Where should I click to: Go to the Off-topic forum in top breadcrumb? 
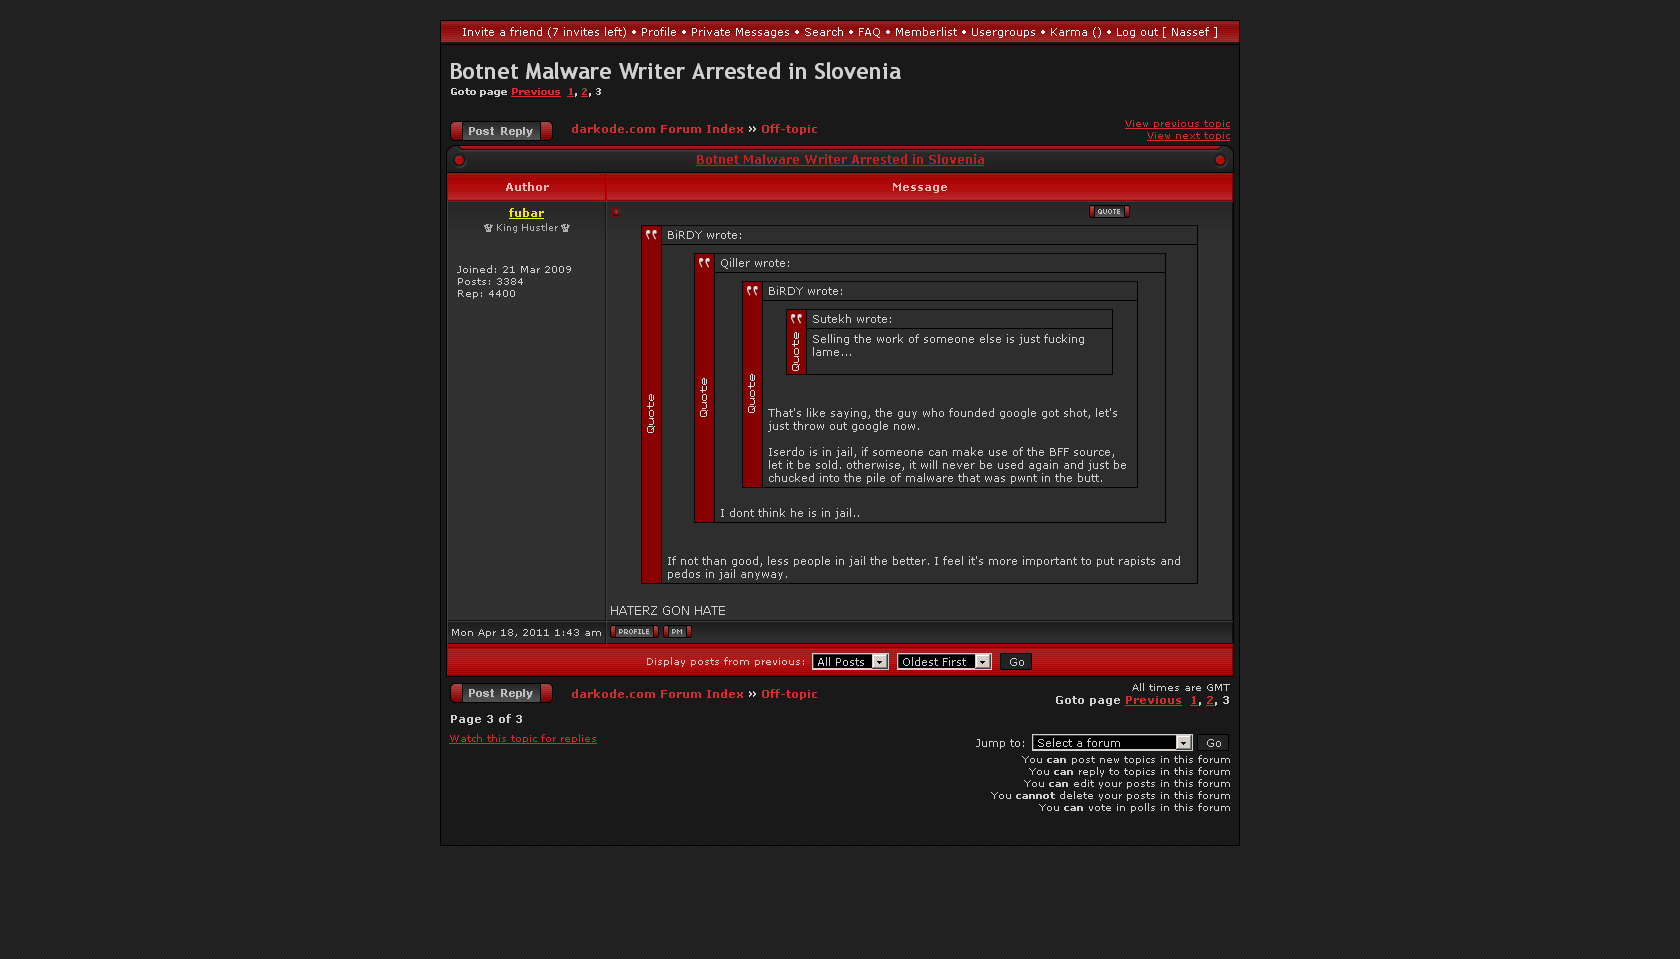point(789,129)
